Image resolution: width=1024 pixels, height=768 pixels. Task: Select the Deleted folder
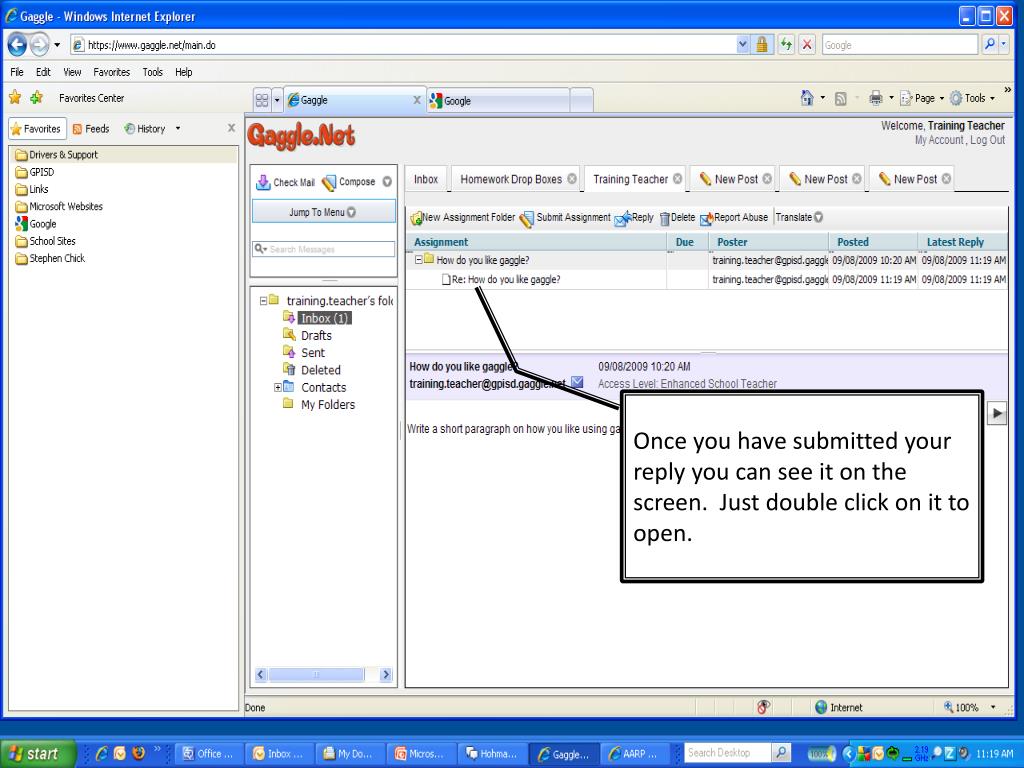coord(321,370)
